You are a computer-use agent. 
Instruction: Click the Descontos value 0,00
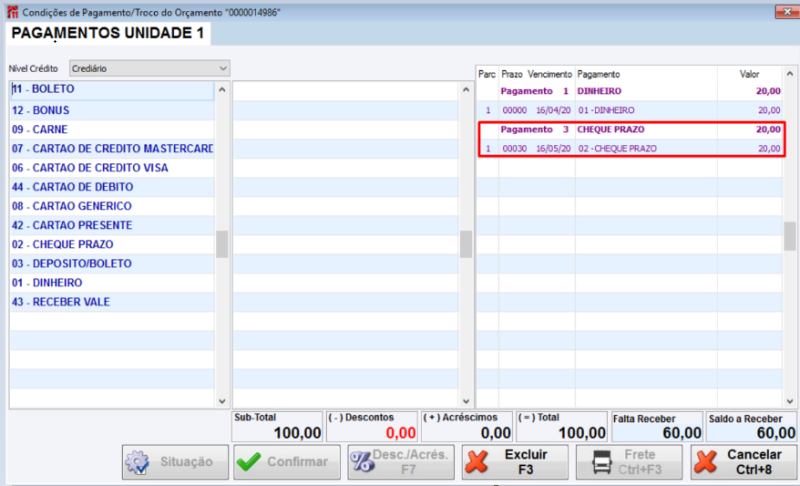pos(401,433)
